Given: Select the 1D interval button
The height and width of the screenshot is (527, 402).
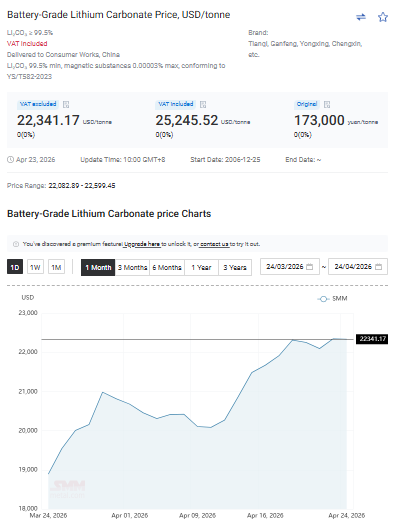Looking at the screenshot, I should (15, 268).
